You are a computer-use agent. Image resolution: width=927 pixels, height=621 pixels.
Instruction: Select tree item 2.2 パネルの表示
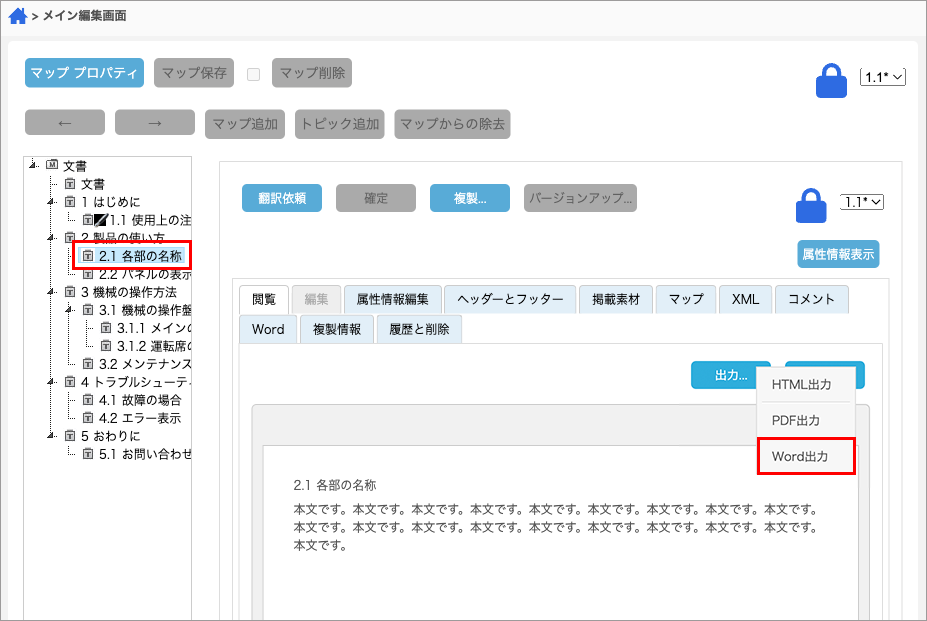click(145, 274)
